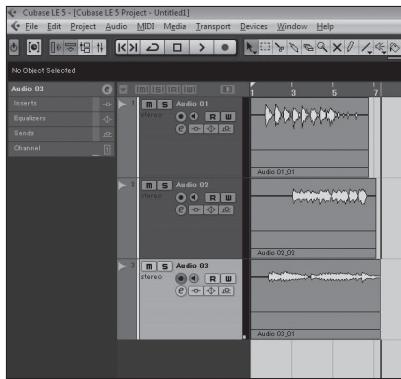Open the Help menu
The height and width of the screenshot is (379, 401).
click(x=325, y=26)
